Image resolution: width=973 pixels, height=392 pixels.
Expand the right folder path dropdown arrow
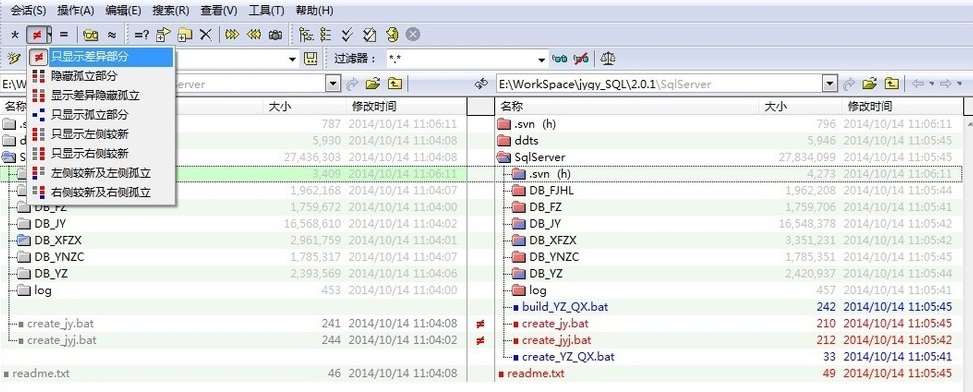click(x=830, y=84)
